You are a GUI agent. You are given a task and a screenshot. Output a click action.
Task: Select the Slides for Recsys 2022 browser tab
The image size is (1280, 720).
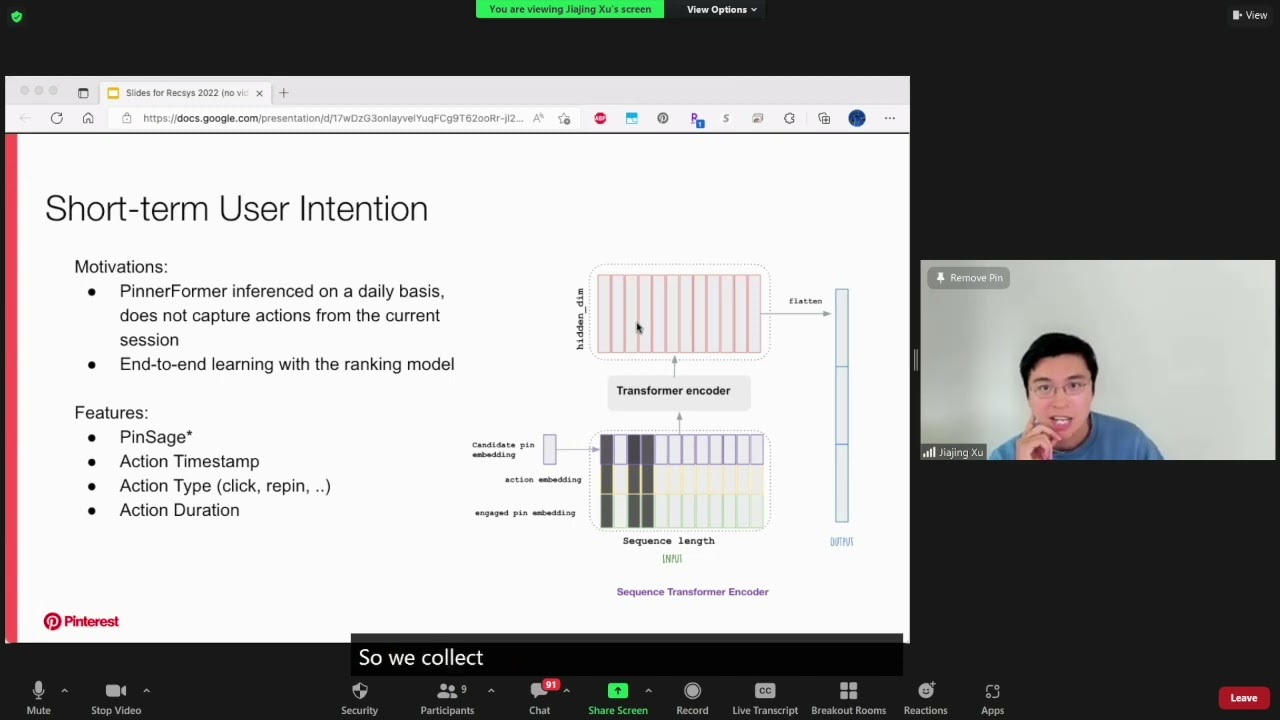[186, 93]
